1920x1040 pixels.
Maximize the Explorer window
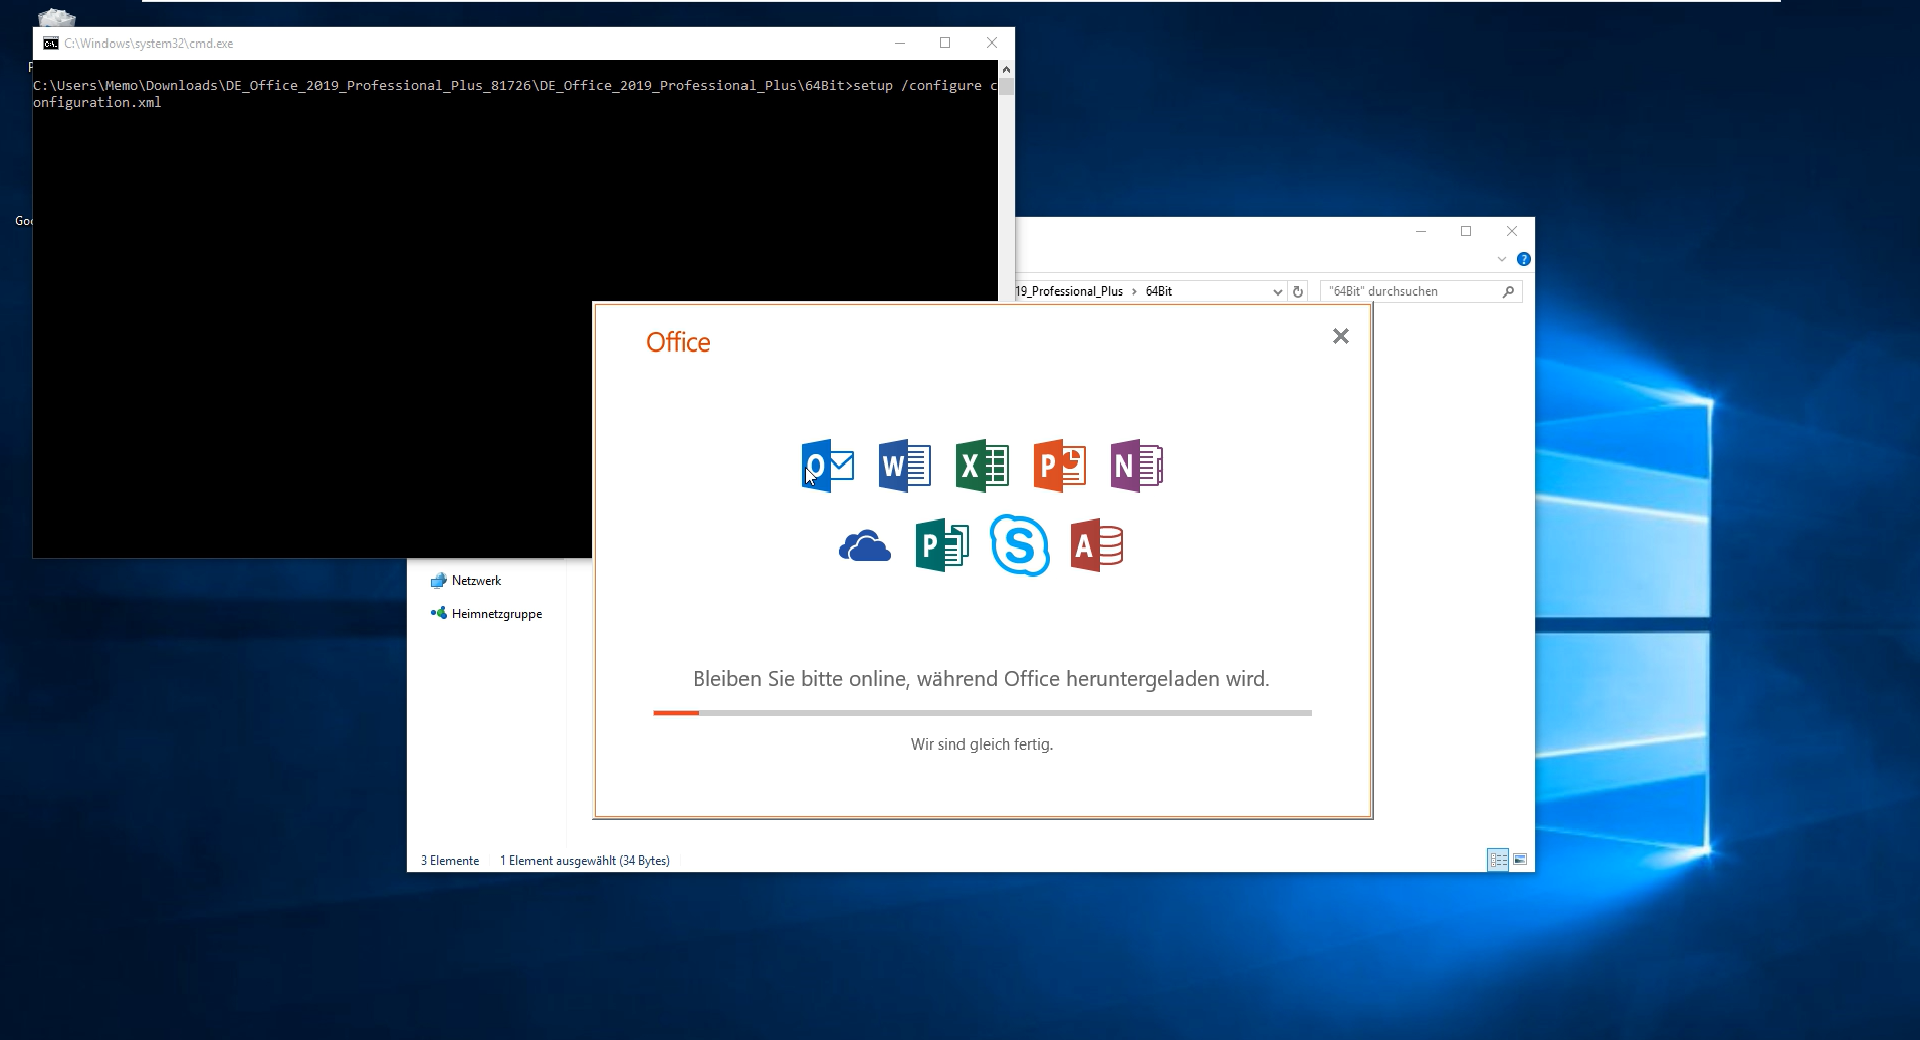coord(1466,231)
